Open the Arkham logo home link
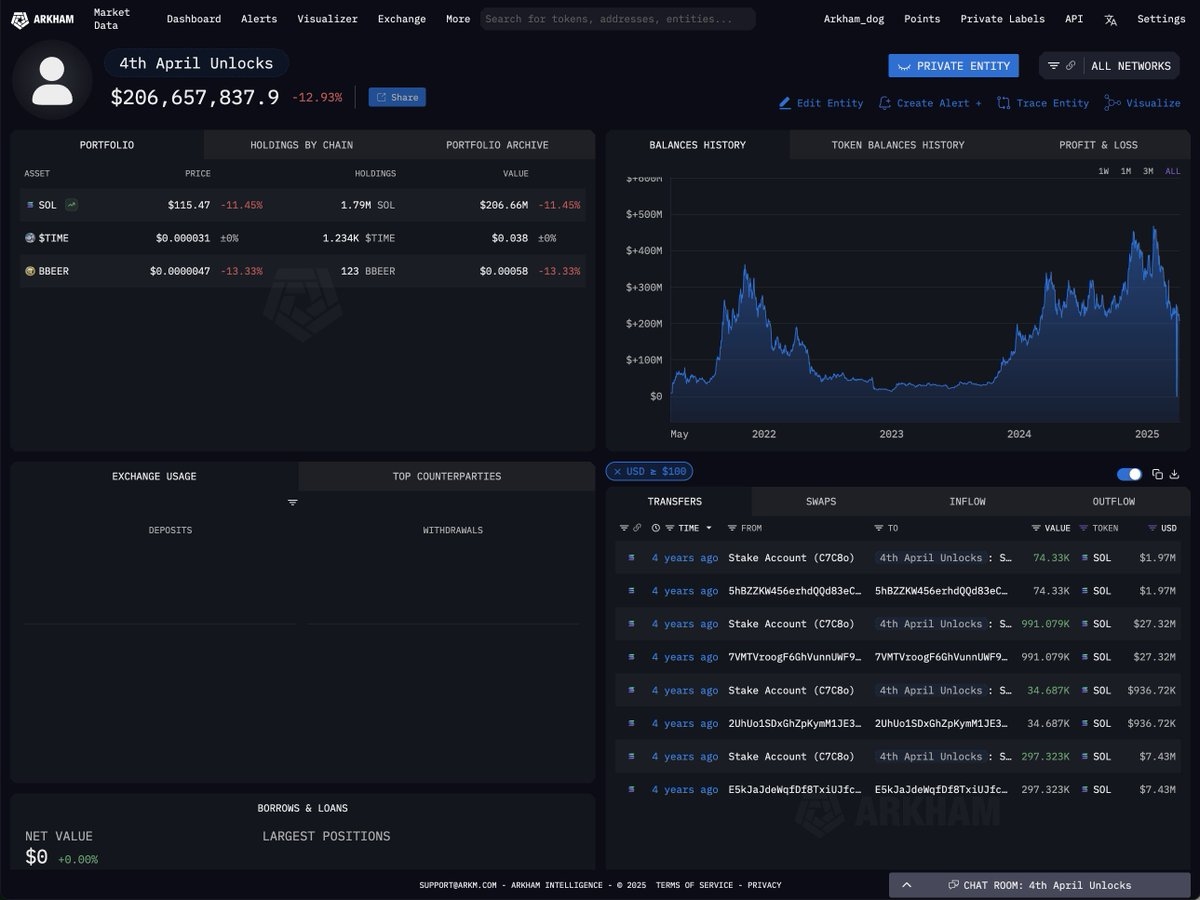 (x=42, y=19)
